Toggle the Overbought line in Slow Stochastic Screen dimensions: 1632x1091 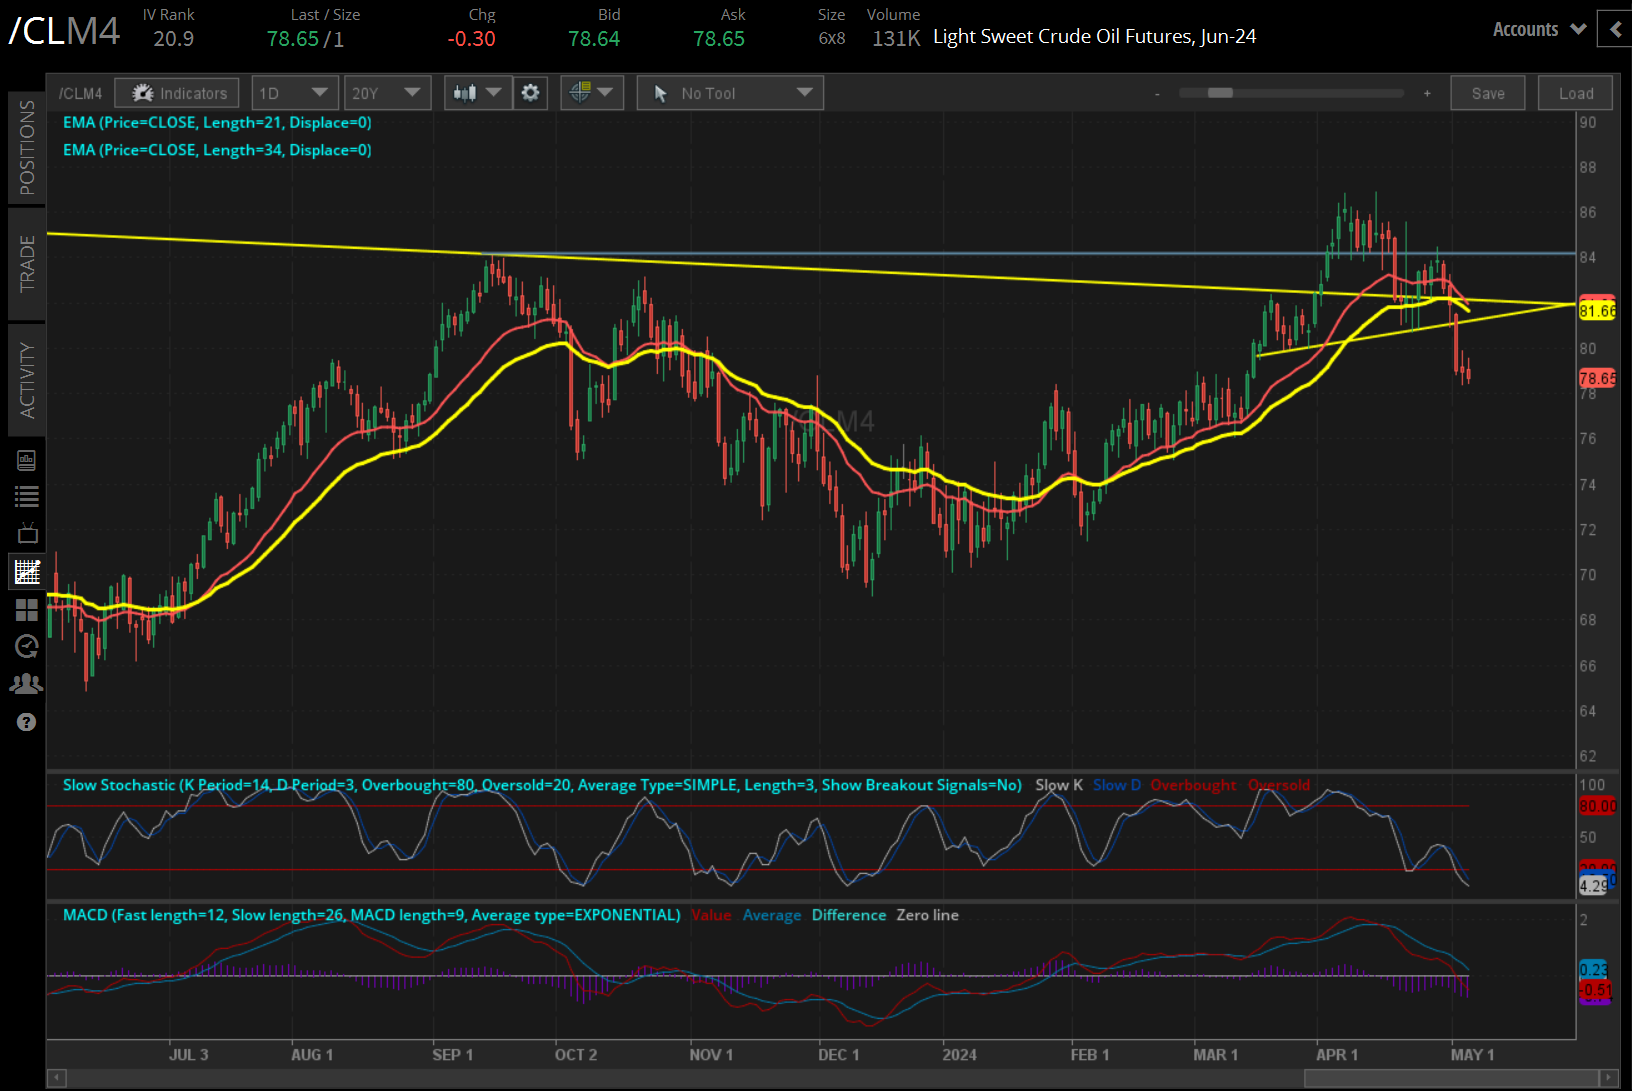click(1194, 785)
